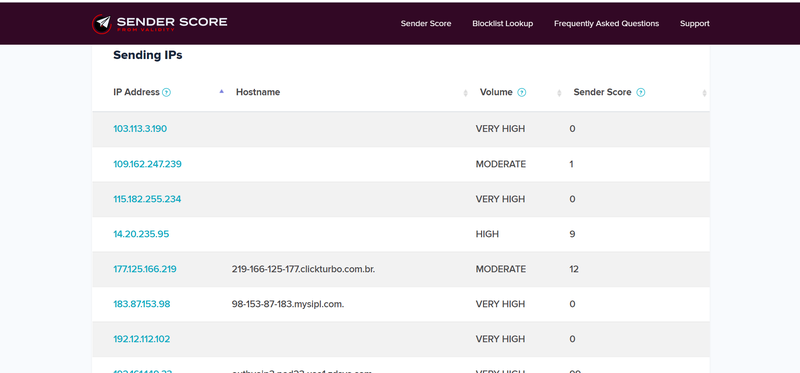Click score 12 for 177.125.166.219
This screenshot has width=800, height=373.
574,269
